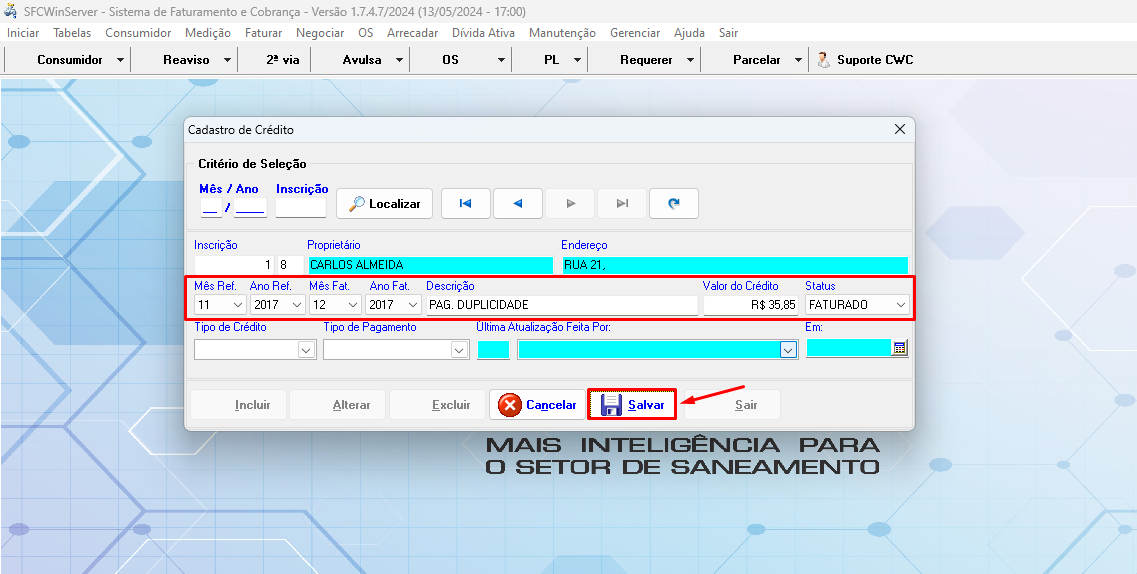Open the Mês Fat. dropdown showing 12
The image size is (1137, 574).
pyautogui.click(x=353, y=305)
